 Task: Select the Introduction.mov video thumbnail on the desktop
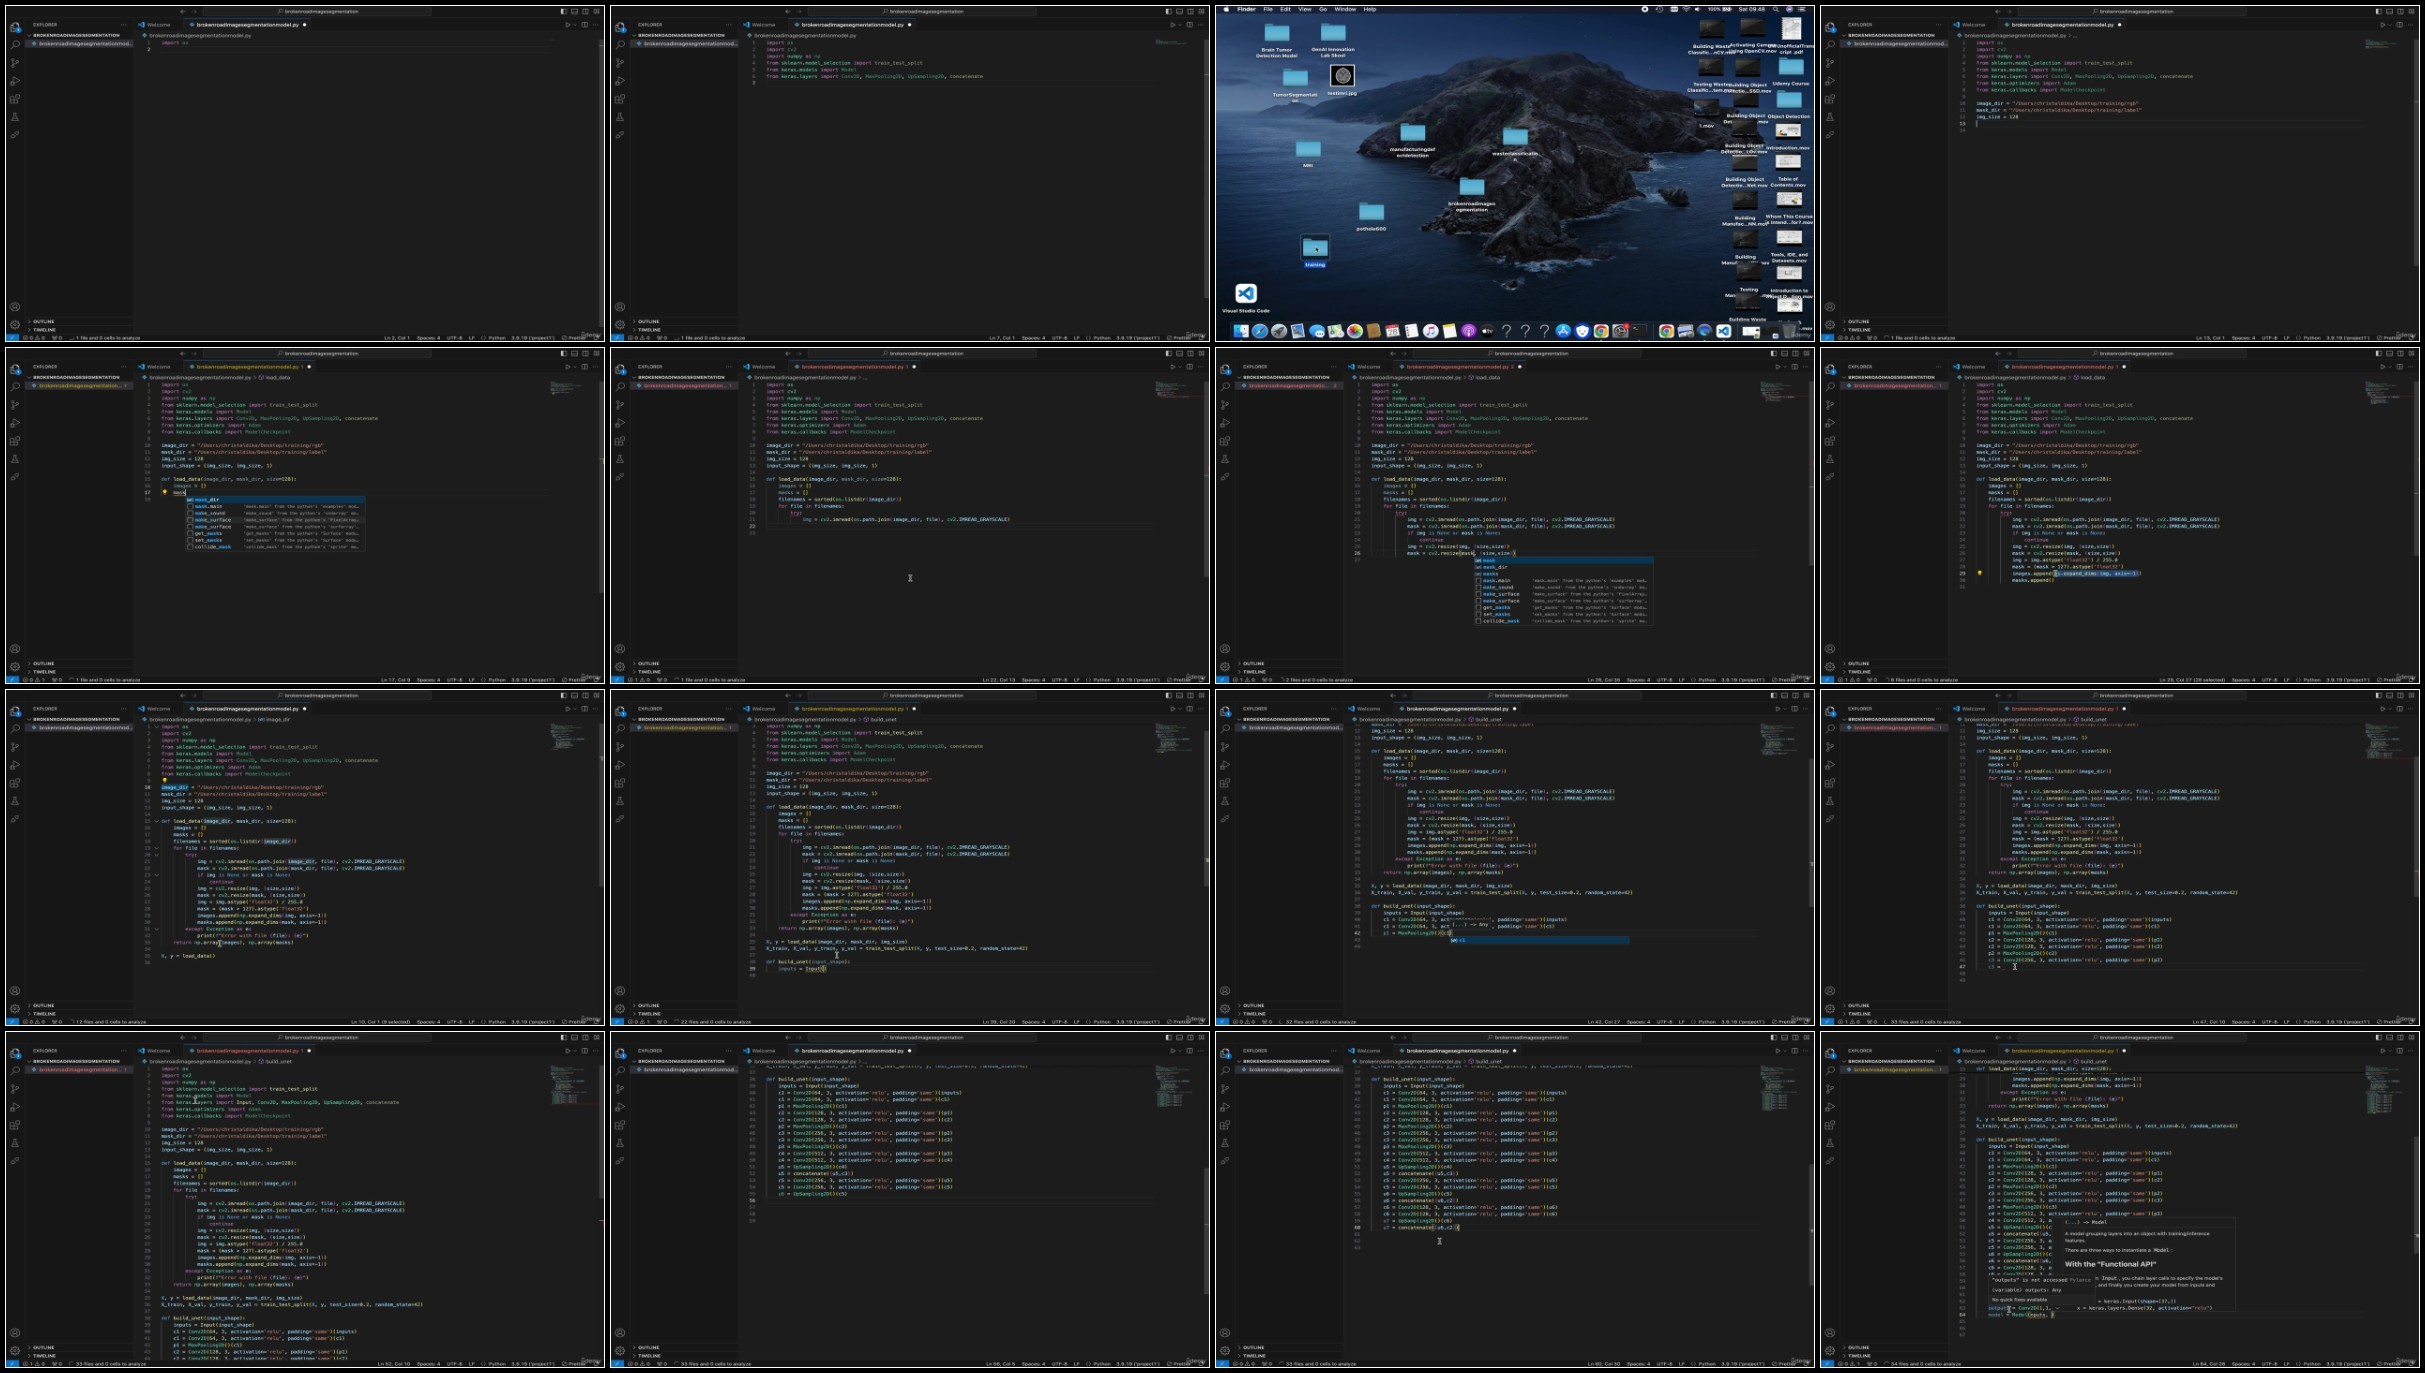point(1788,132)
